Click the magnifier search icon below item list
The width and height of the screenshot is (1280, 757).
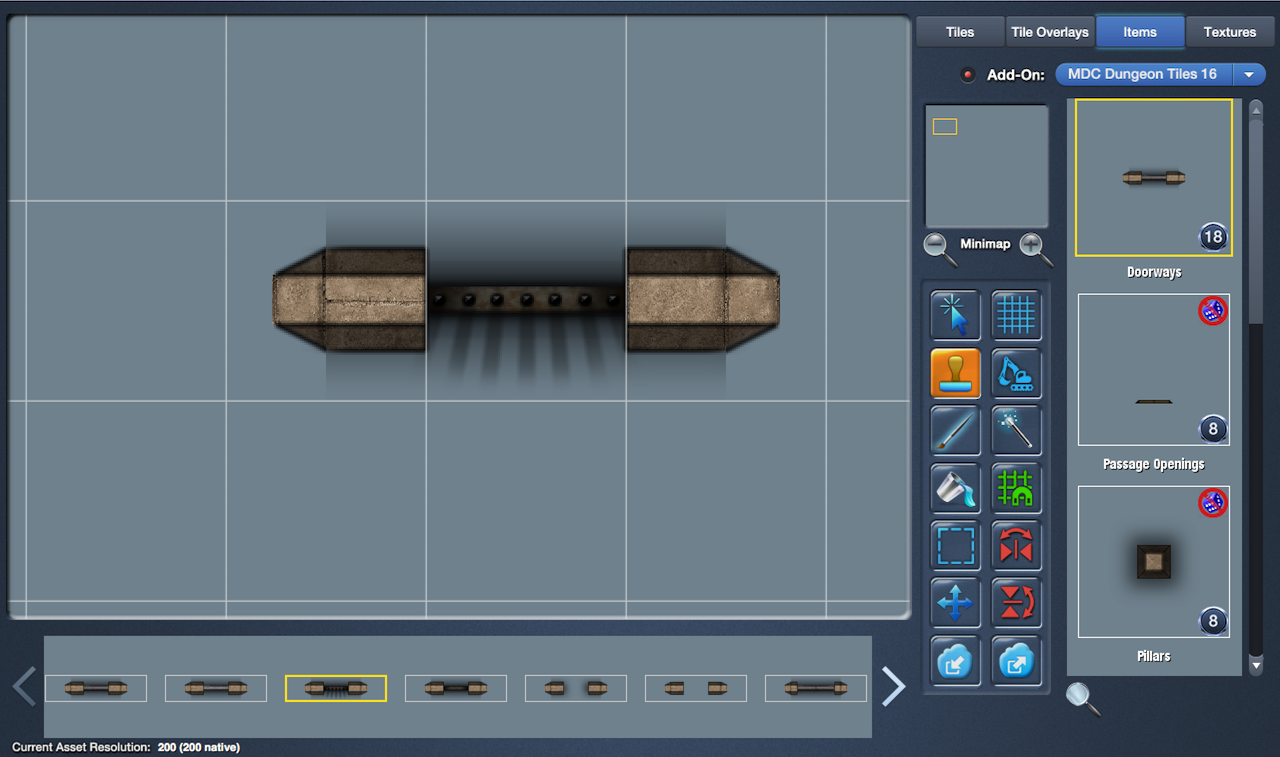[1083, 698]
